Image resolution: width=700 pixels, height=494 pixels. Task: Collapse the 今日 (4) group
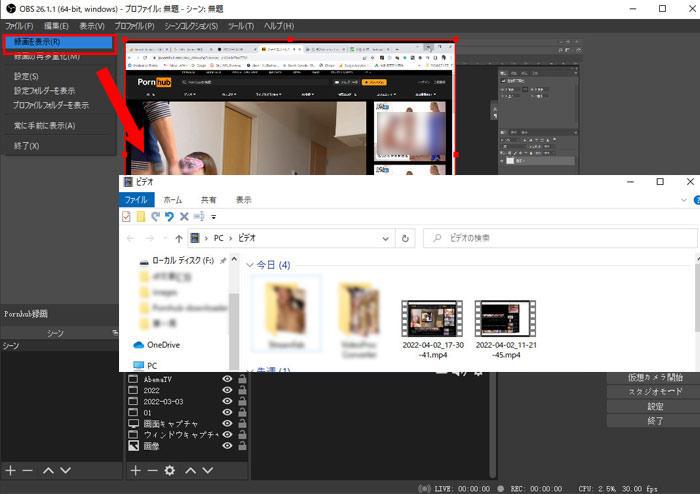coord(250,265)
